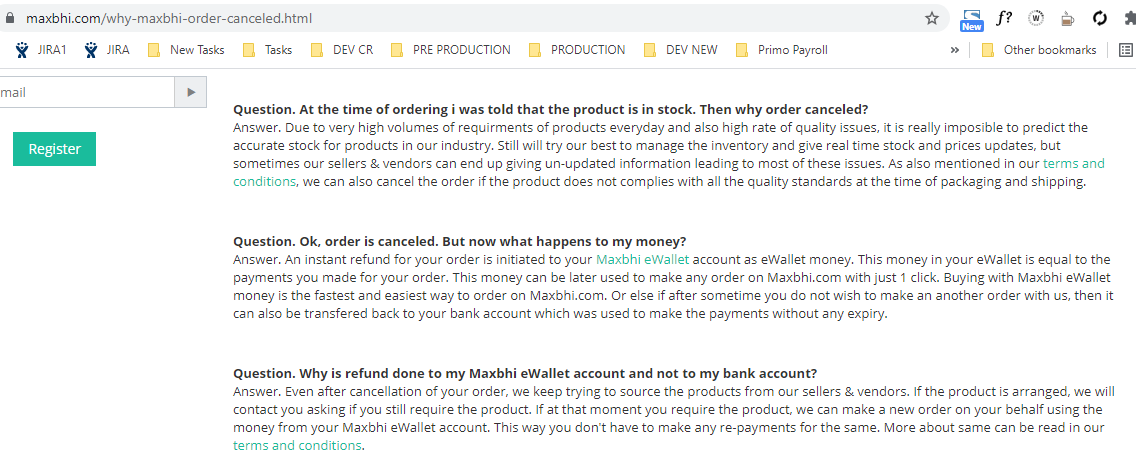This screenshot has width=1136, height=470.
Task: Open the Other bookmarks folder
Action: tap(1038, 50)
